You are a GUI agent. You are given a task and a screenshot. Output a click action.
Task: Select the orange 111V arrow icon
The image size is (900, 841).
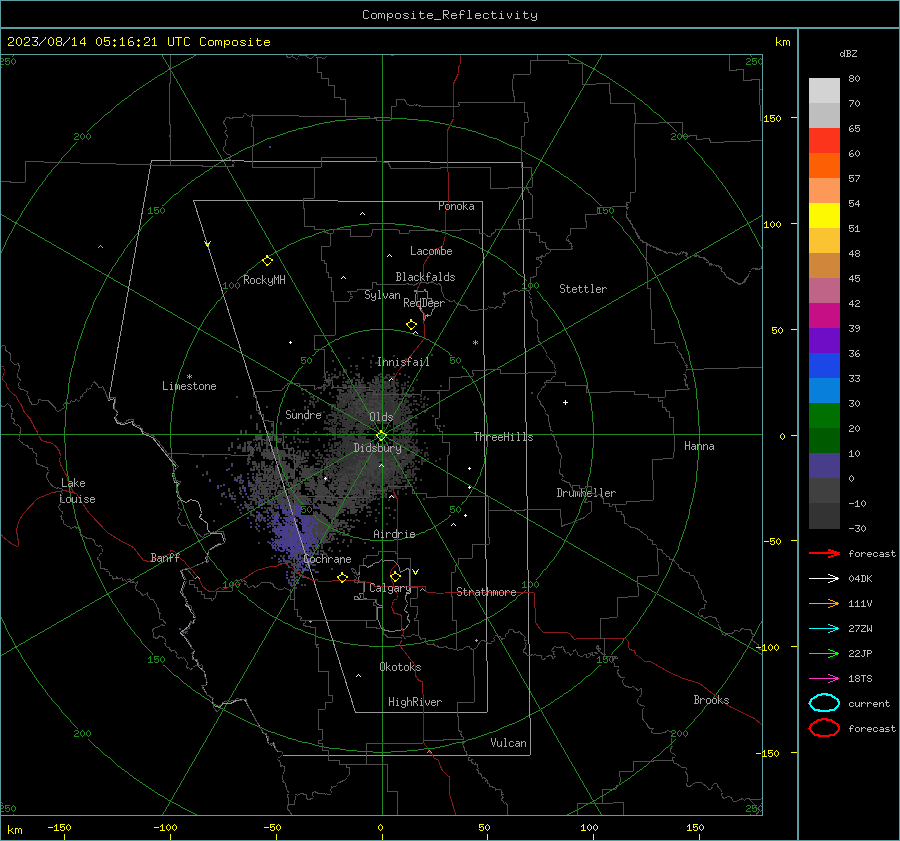(824, 603)
